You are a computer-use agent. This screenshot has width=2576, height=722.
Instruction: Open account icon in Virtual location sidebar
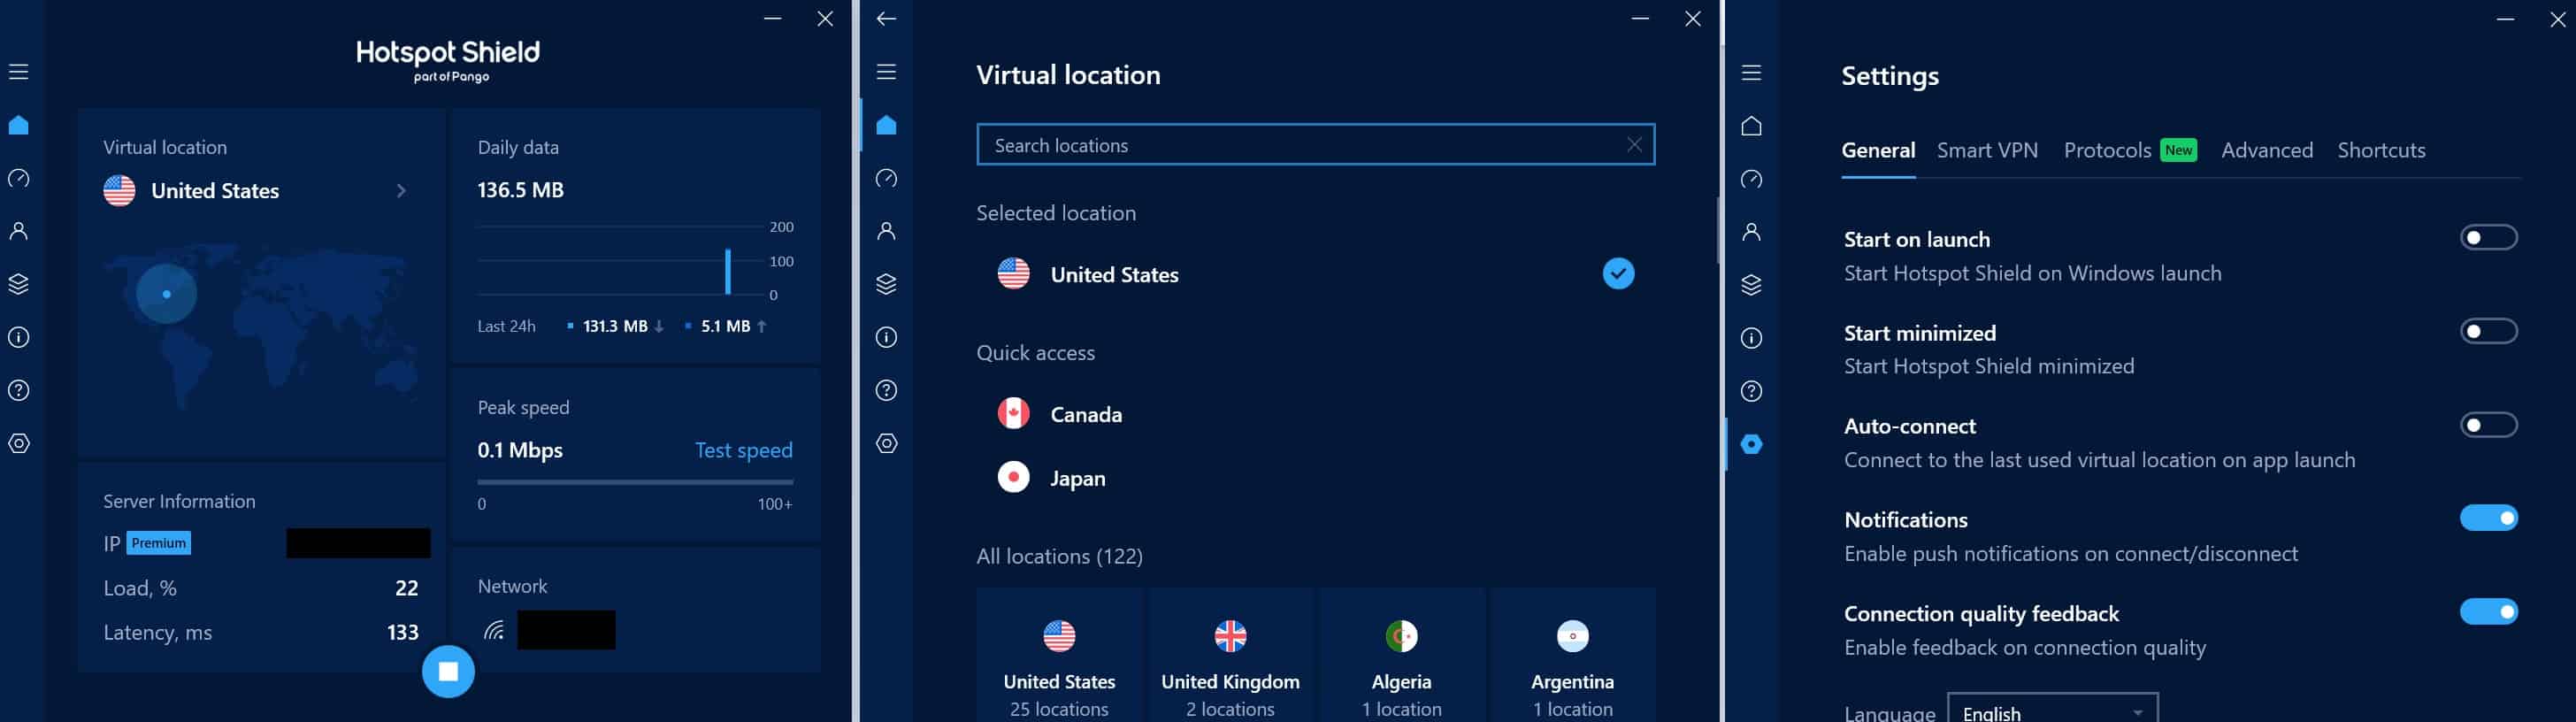click(x=886, y=231)
